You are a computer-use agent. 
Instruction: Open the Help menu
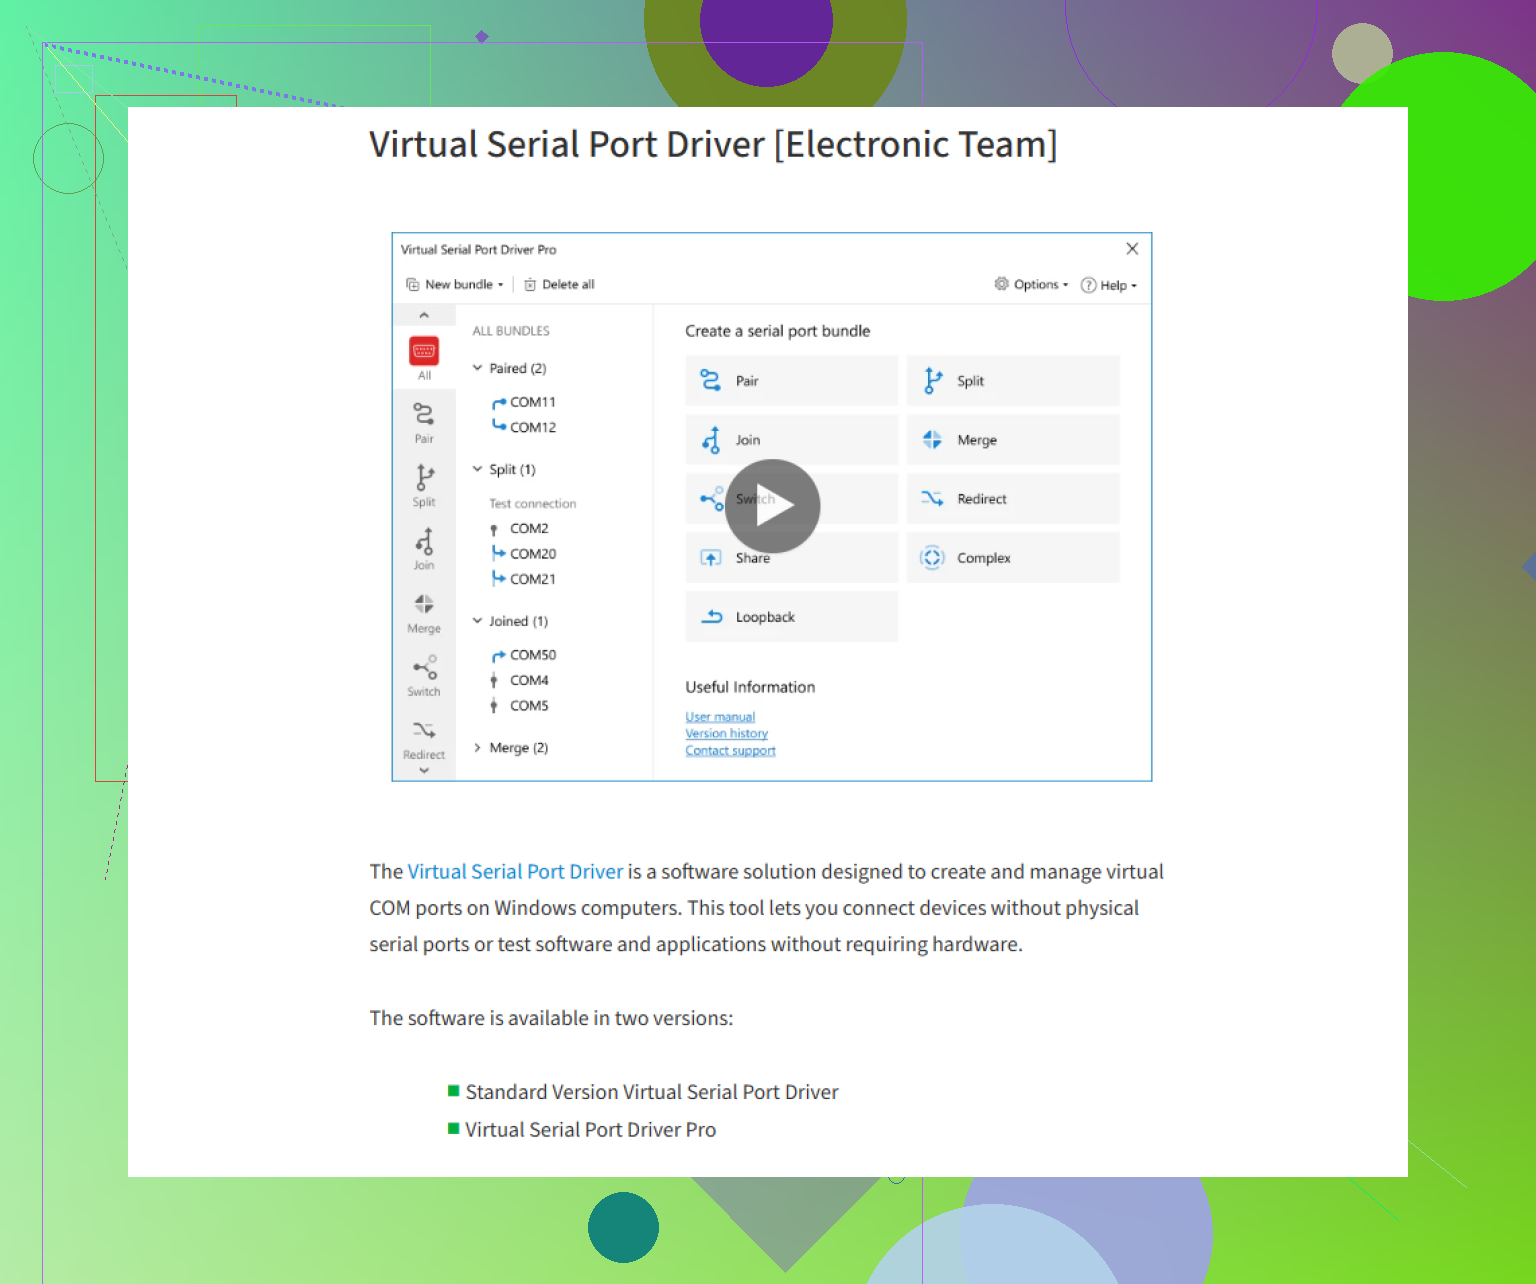[1109, 285]
